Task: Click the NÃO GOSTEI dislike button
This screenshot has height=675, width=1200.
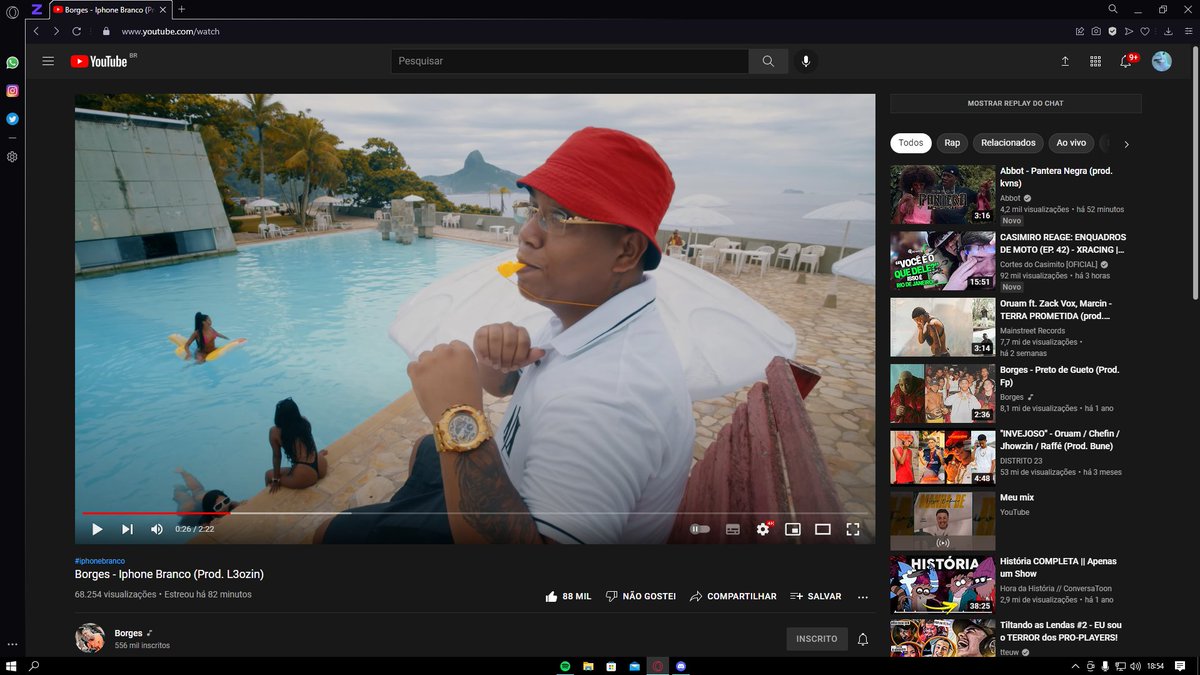Action: [641, 596]
